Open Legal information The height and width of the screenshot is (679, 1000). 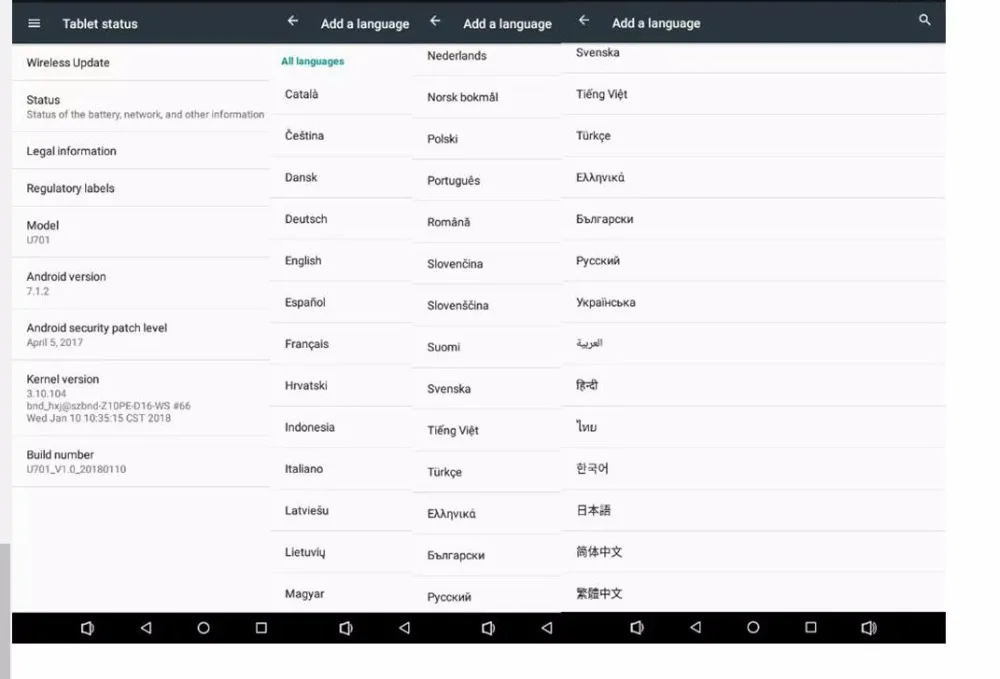[x=140, y=151]
